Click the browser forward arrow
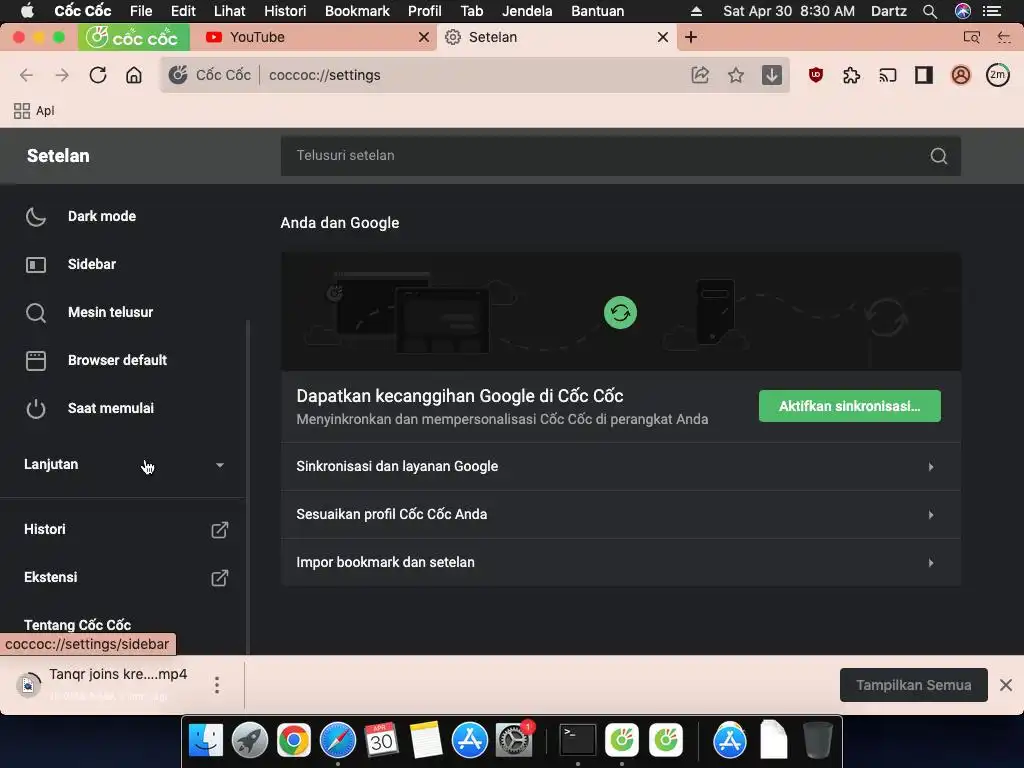The width and height of the screenshot is (1024, 768). point(62,75)
